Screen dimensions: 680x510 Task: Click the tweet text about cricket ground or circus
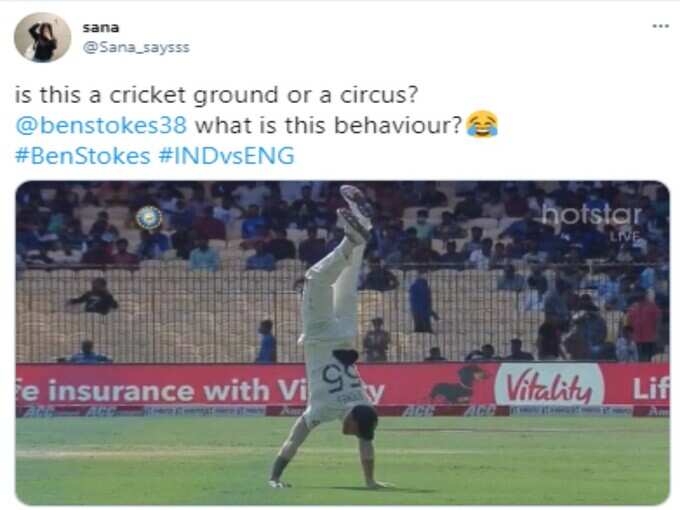216,95
